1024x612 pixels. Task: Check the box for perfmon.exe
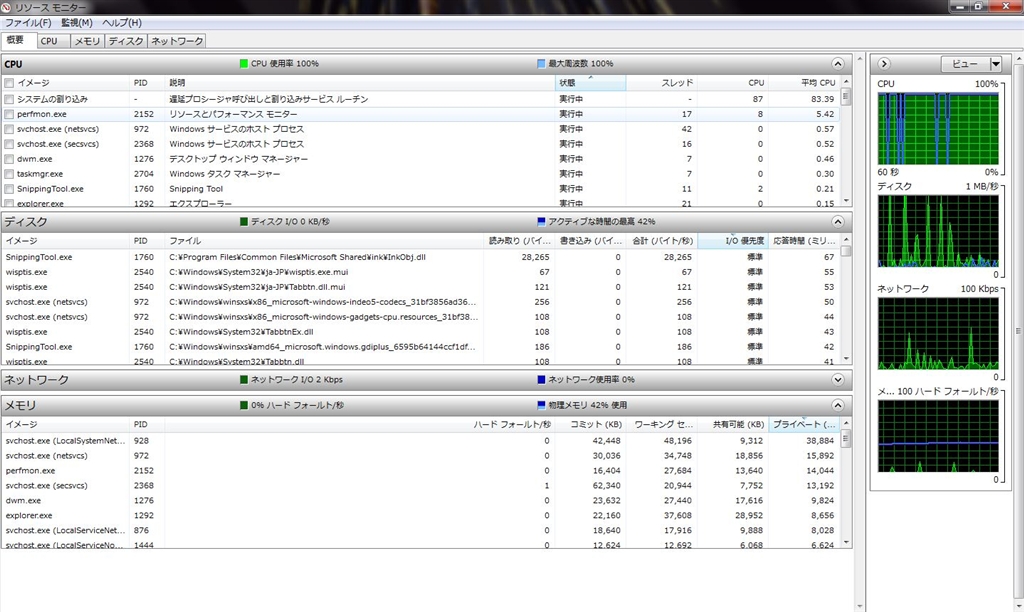[x=9, y=114]
